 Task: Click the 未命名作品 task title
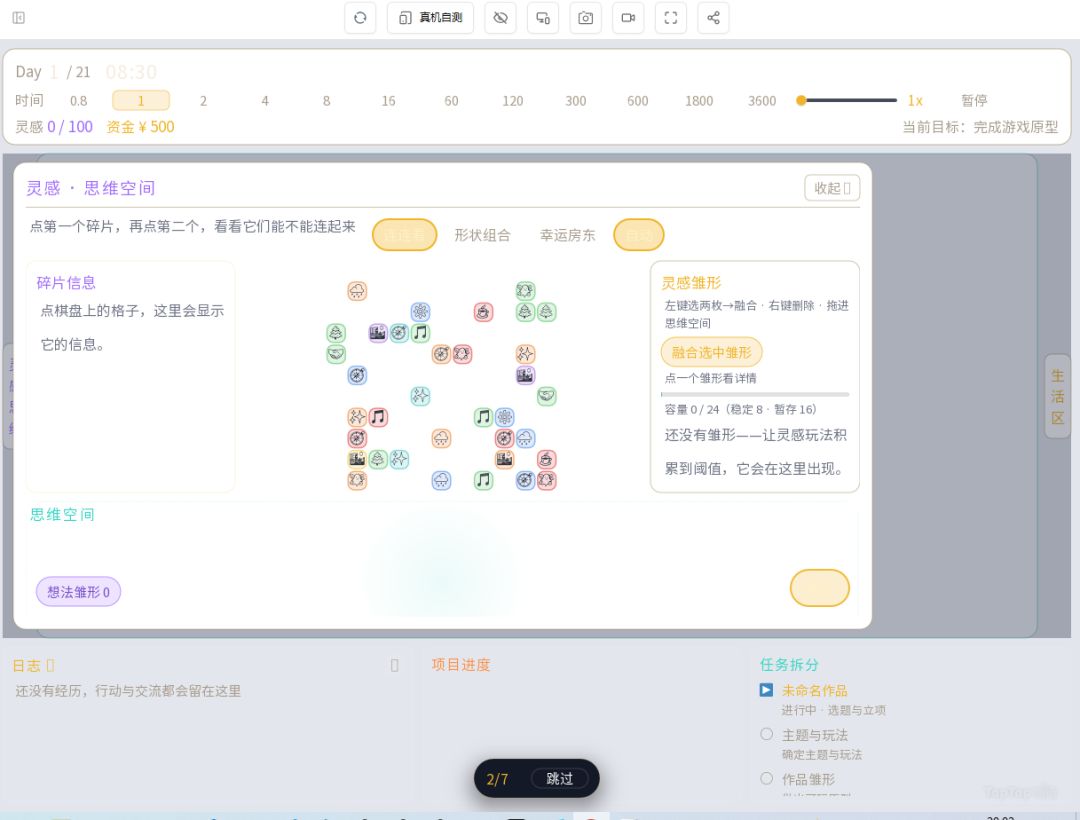(814, 691)
